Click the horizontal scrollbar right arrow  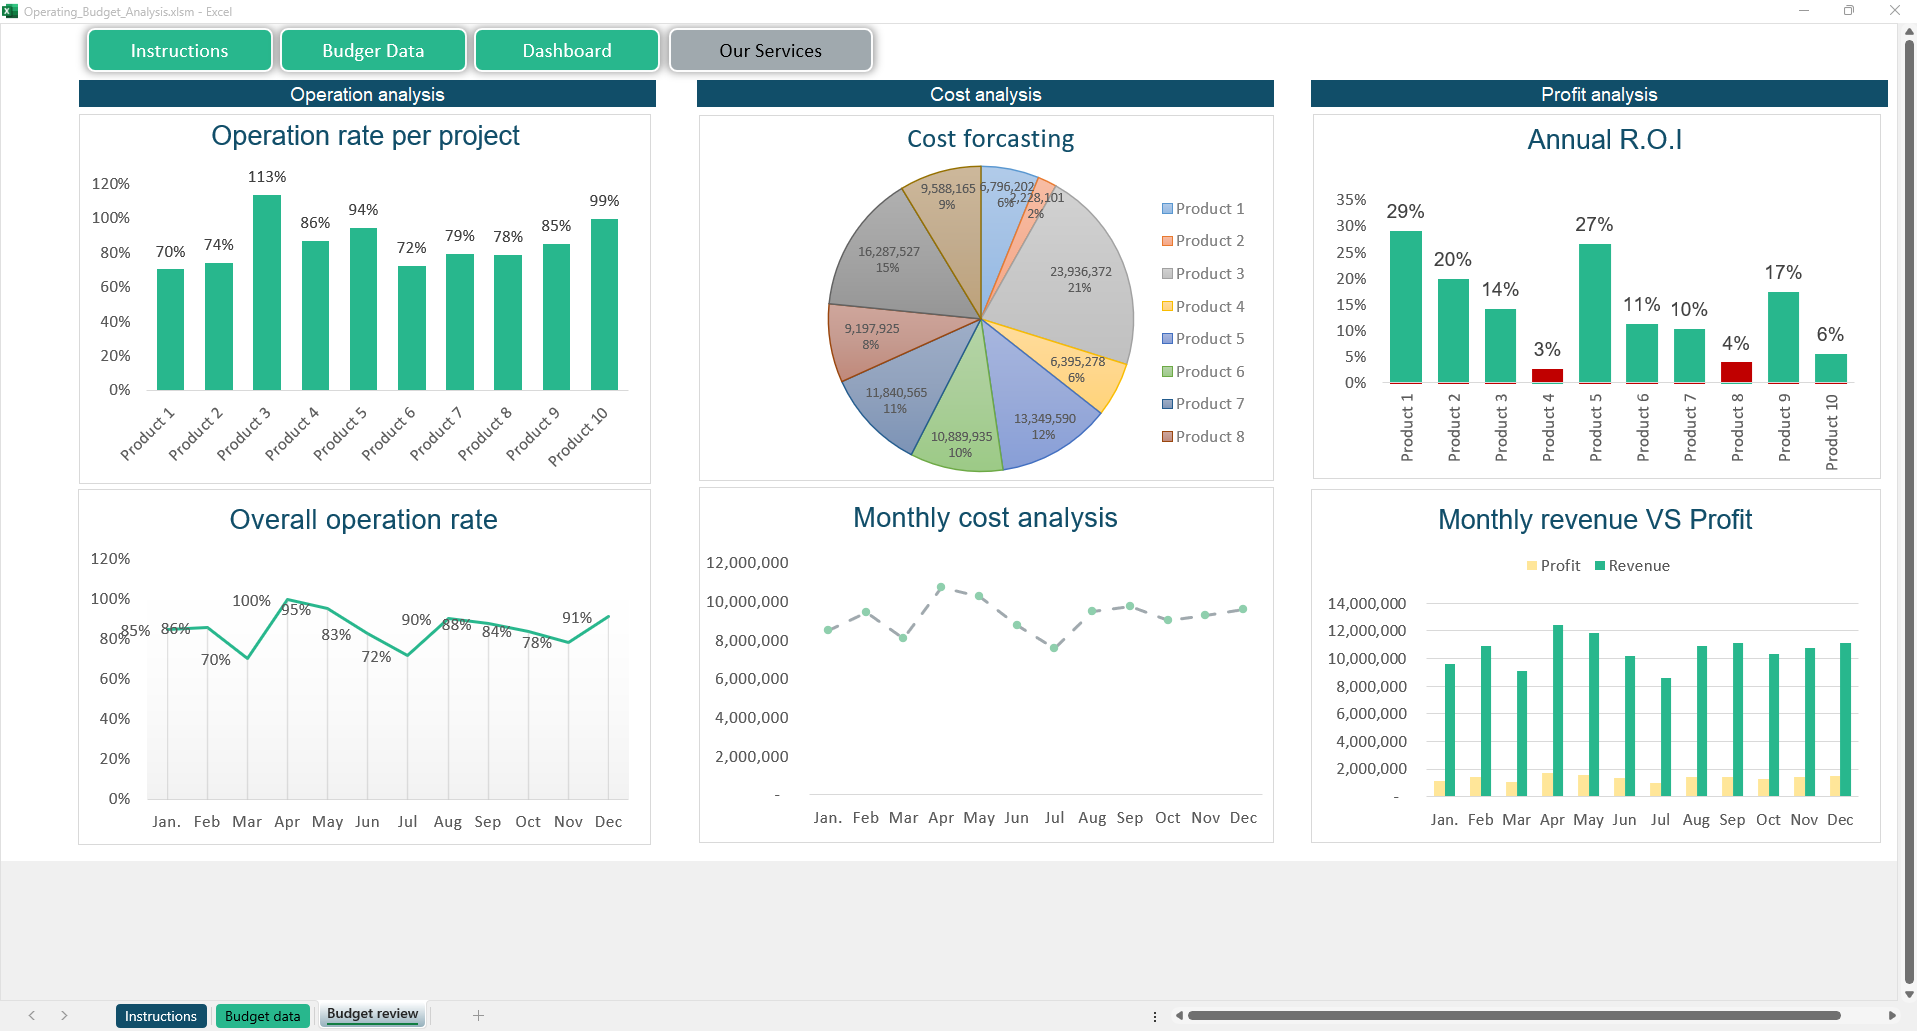click(x=1891, y=1015)
